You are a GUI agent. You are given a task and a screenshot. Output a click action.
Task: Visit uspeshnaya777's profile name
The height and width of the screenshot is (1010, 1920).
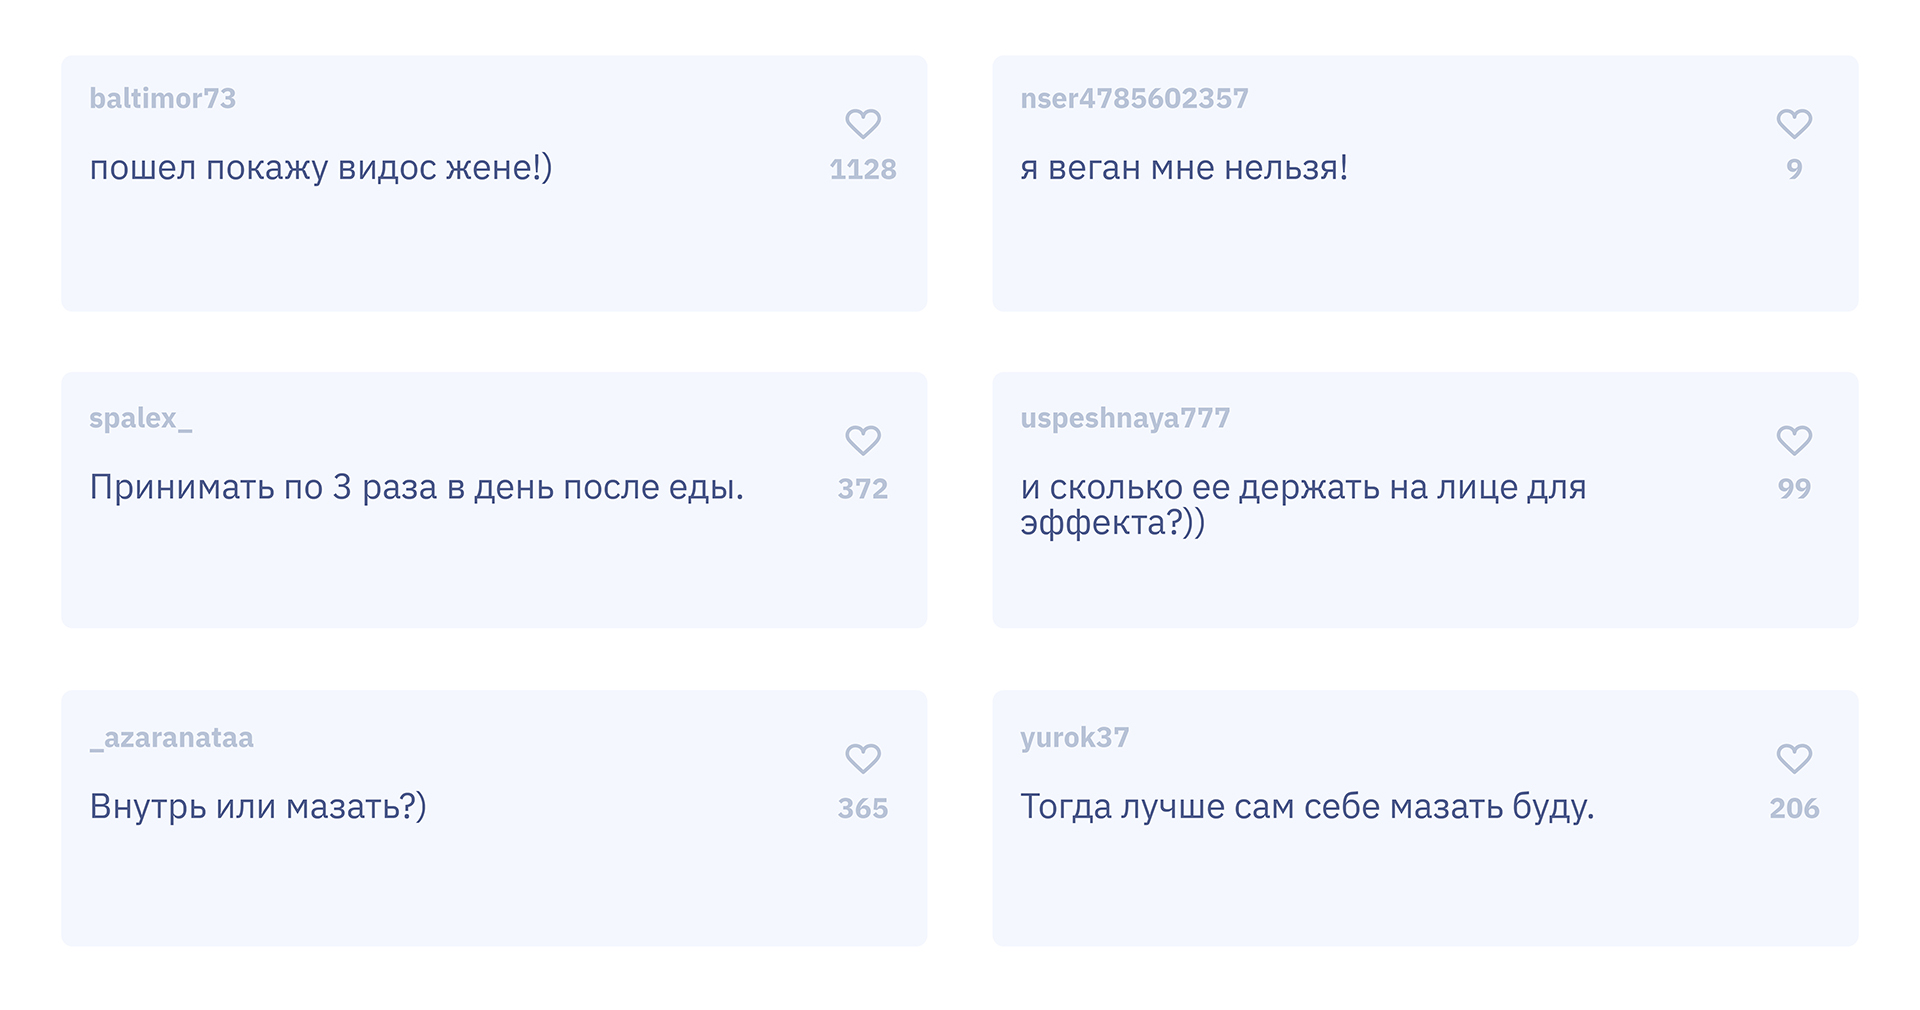tap(1124, 418)
